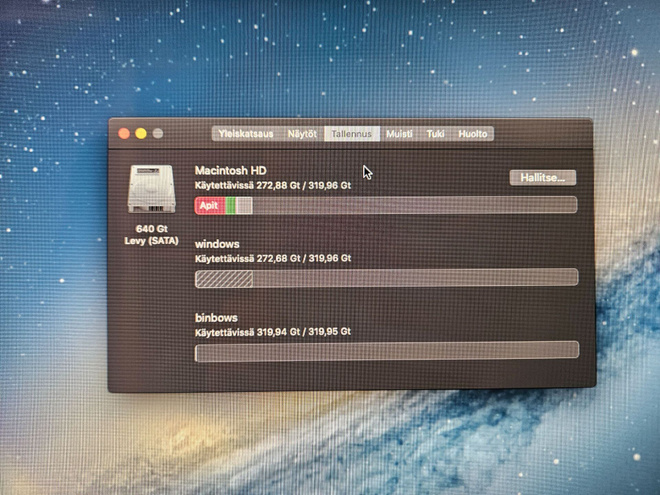Select the Macintosh HD volume name
The height and width of the screenshot is (495, 660).
231,170
